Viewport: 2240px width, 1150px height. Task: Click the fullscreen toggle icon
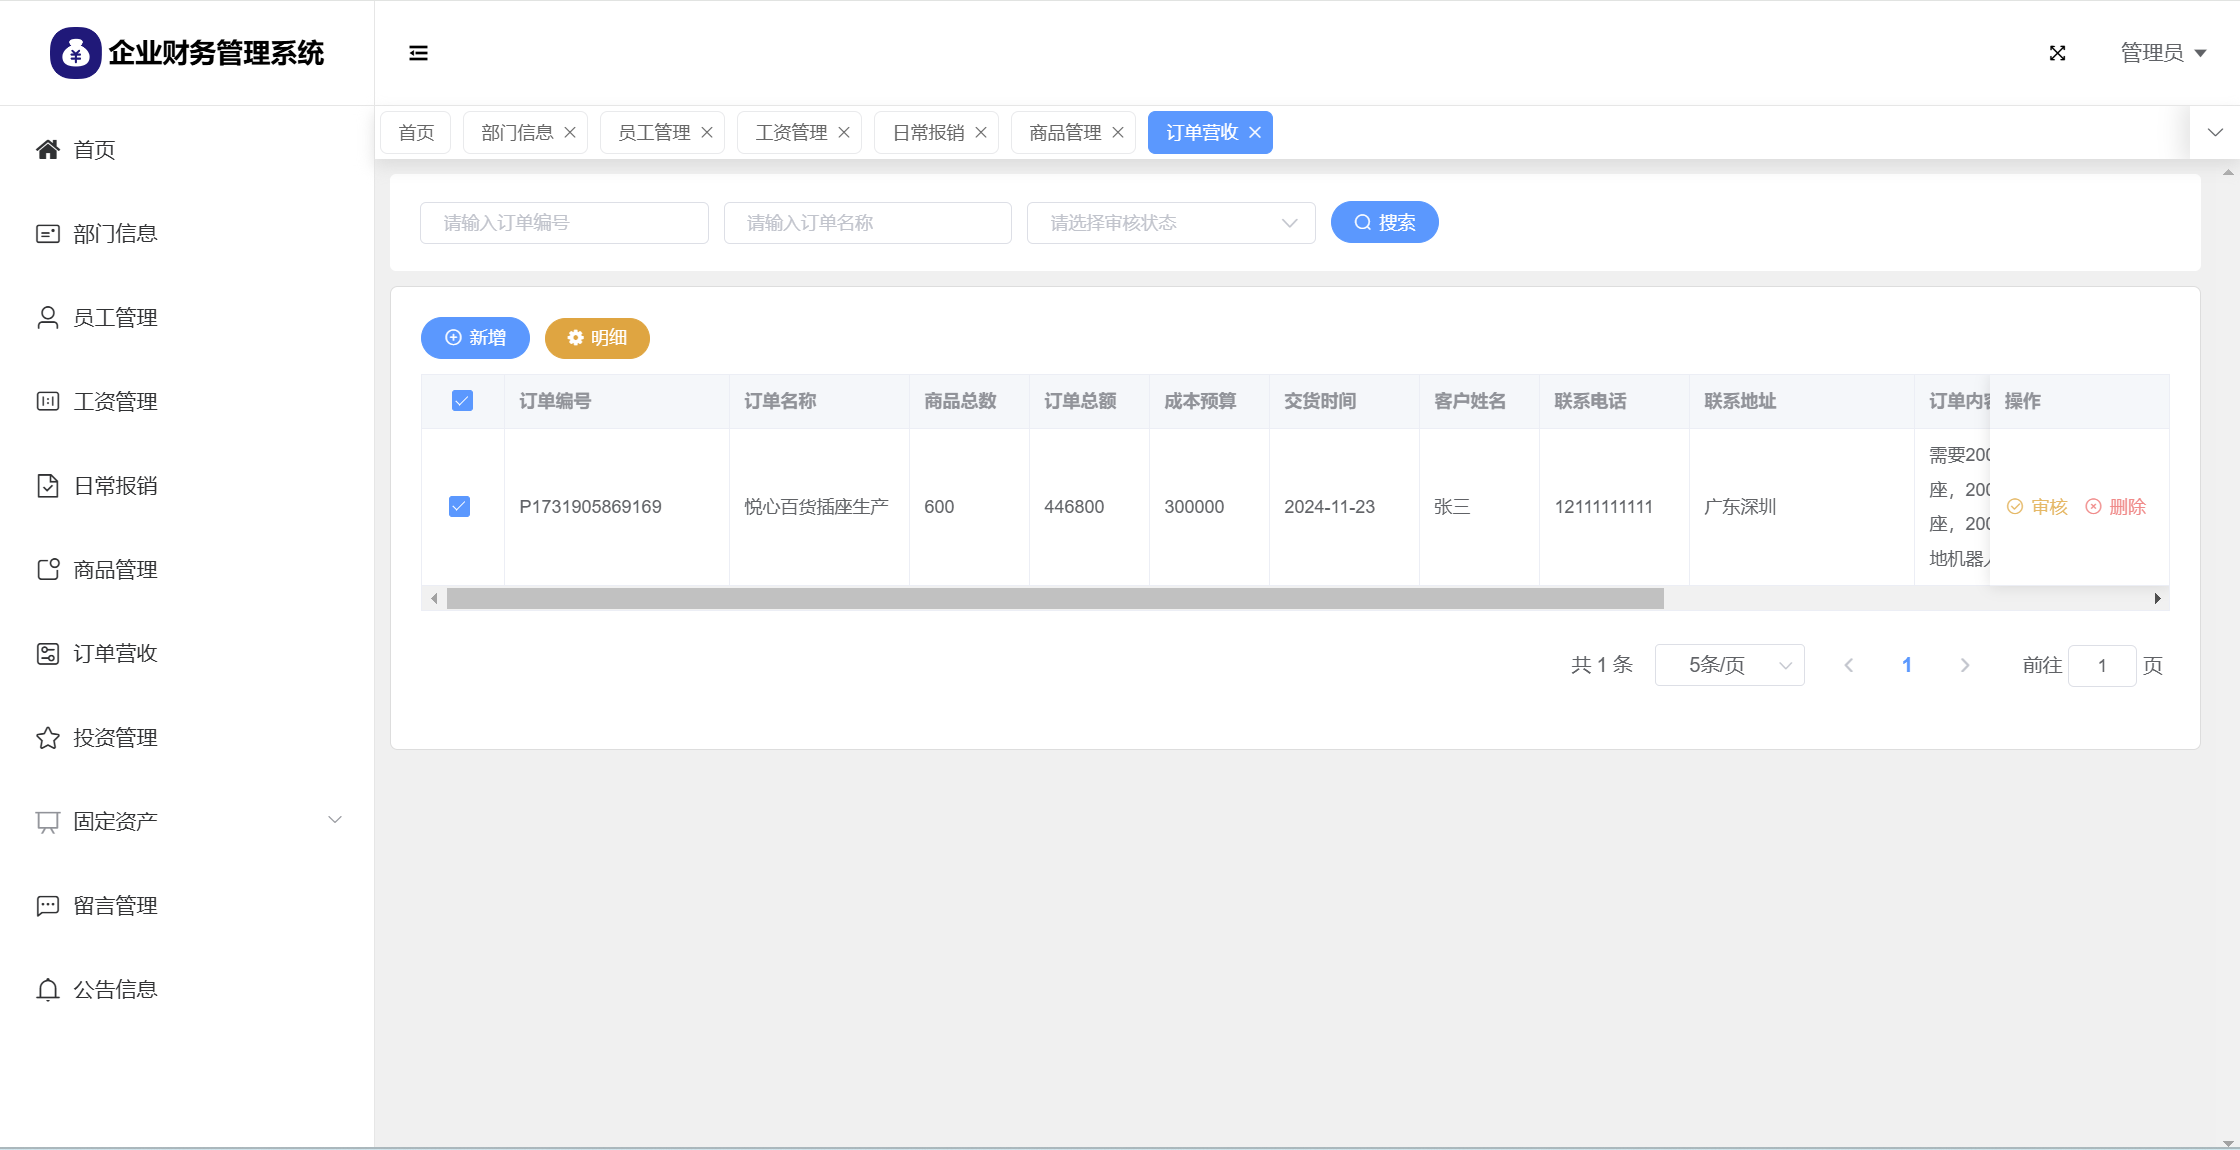tap(2057, 53)
